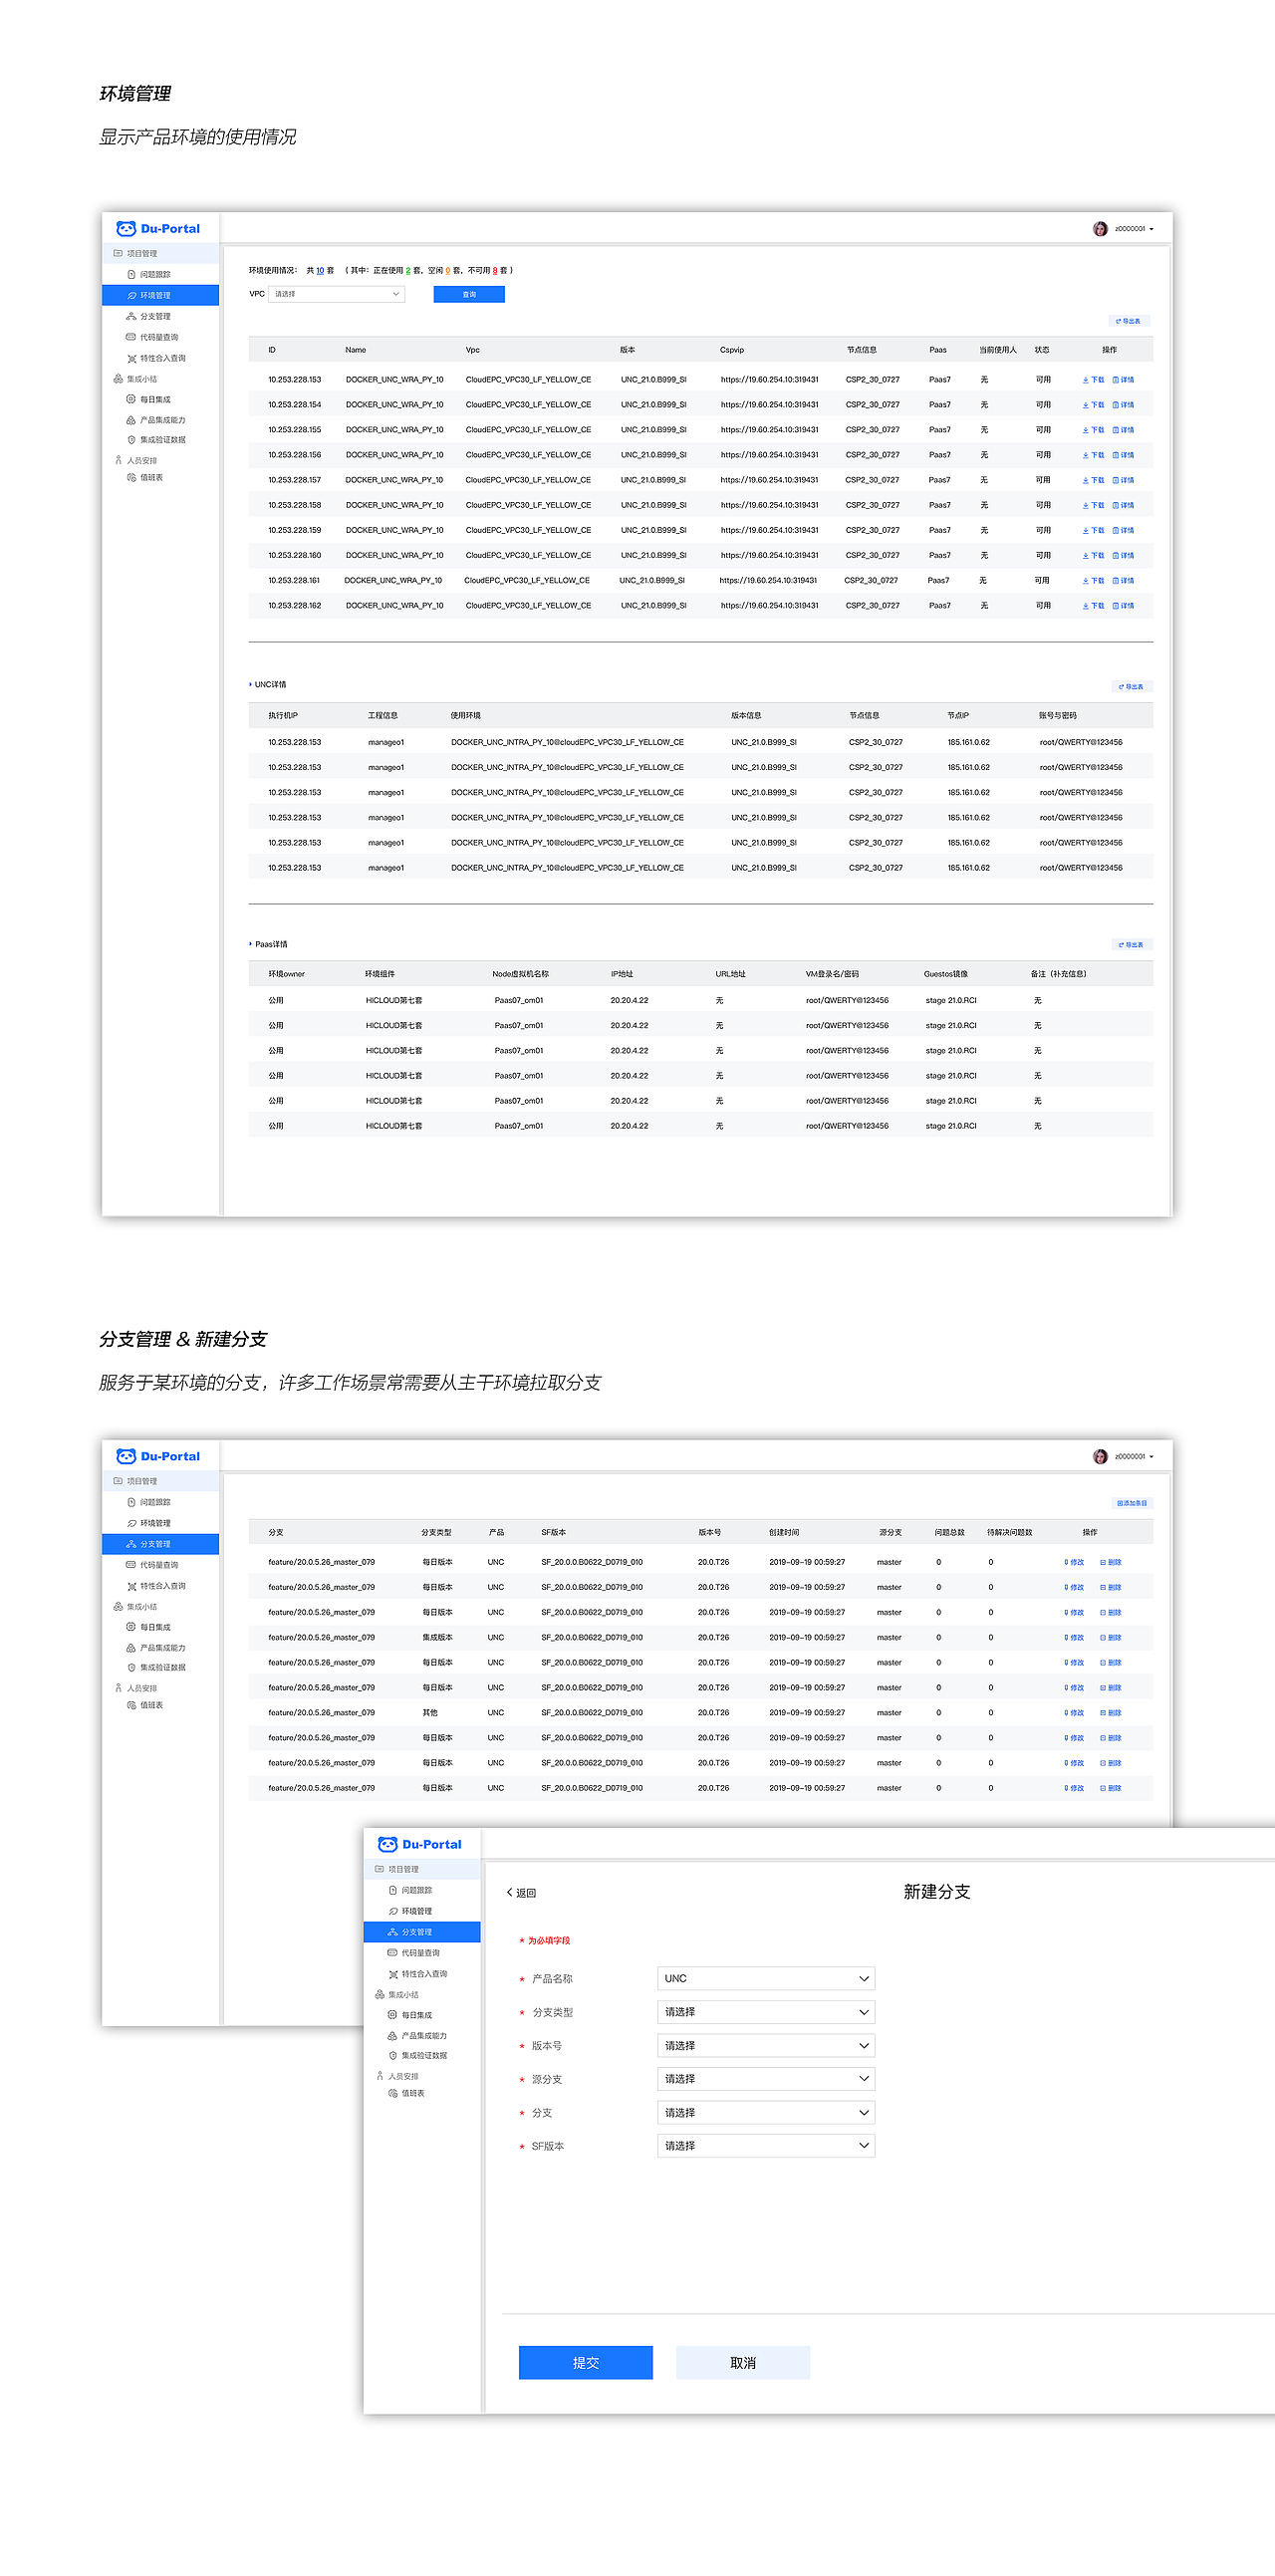Click 问题跟踪 icon in 环境管理 window sidebar
The width and height of the screenshot is (1275, 2576).
(x=131, y=274)
